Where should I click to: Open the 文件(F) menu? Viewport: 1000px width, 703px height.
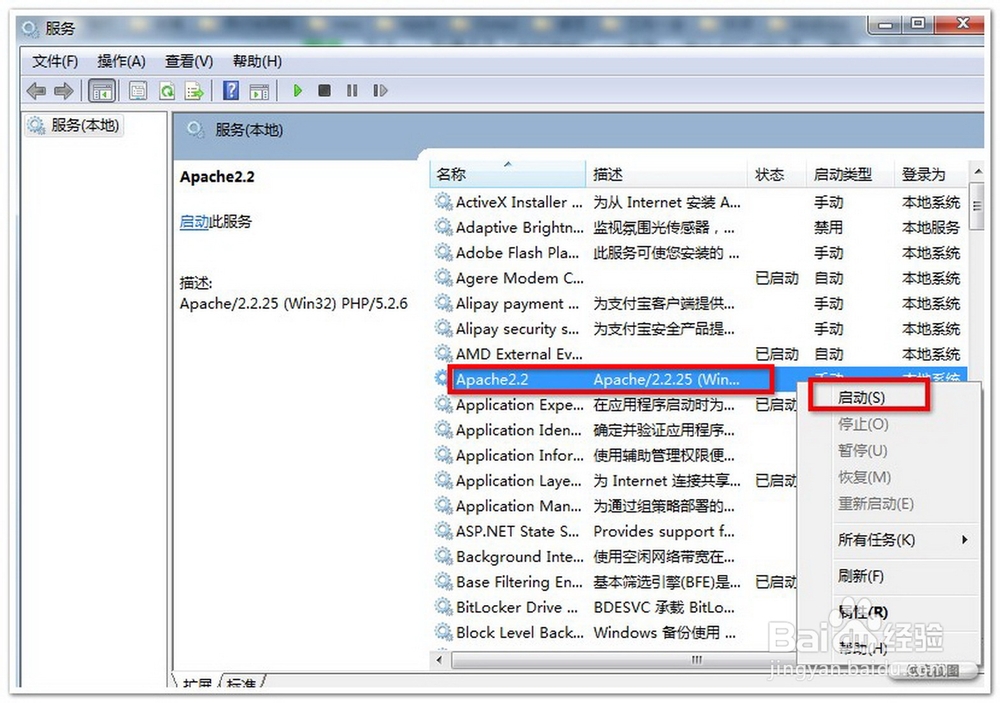click(55, 61)
